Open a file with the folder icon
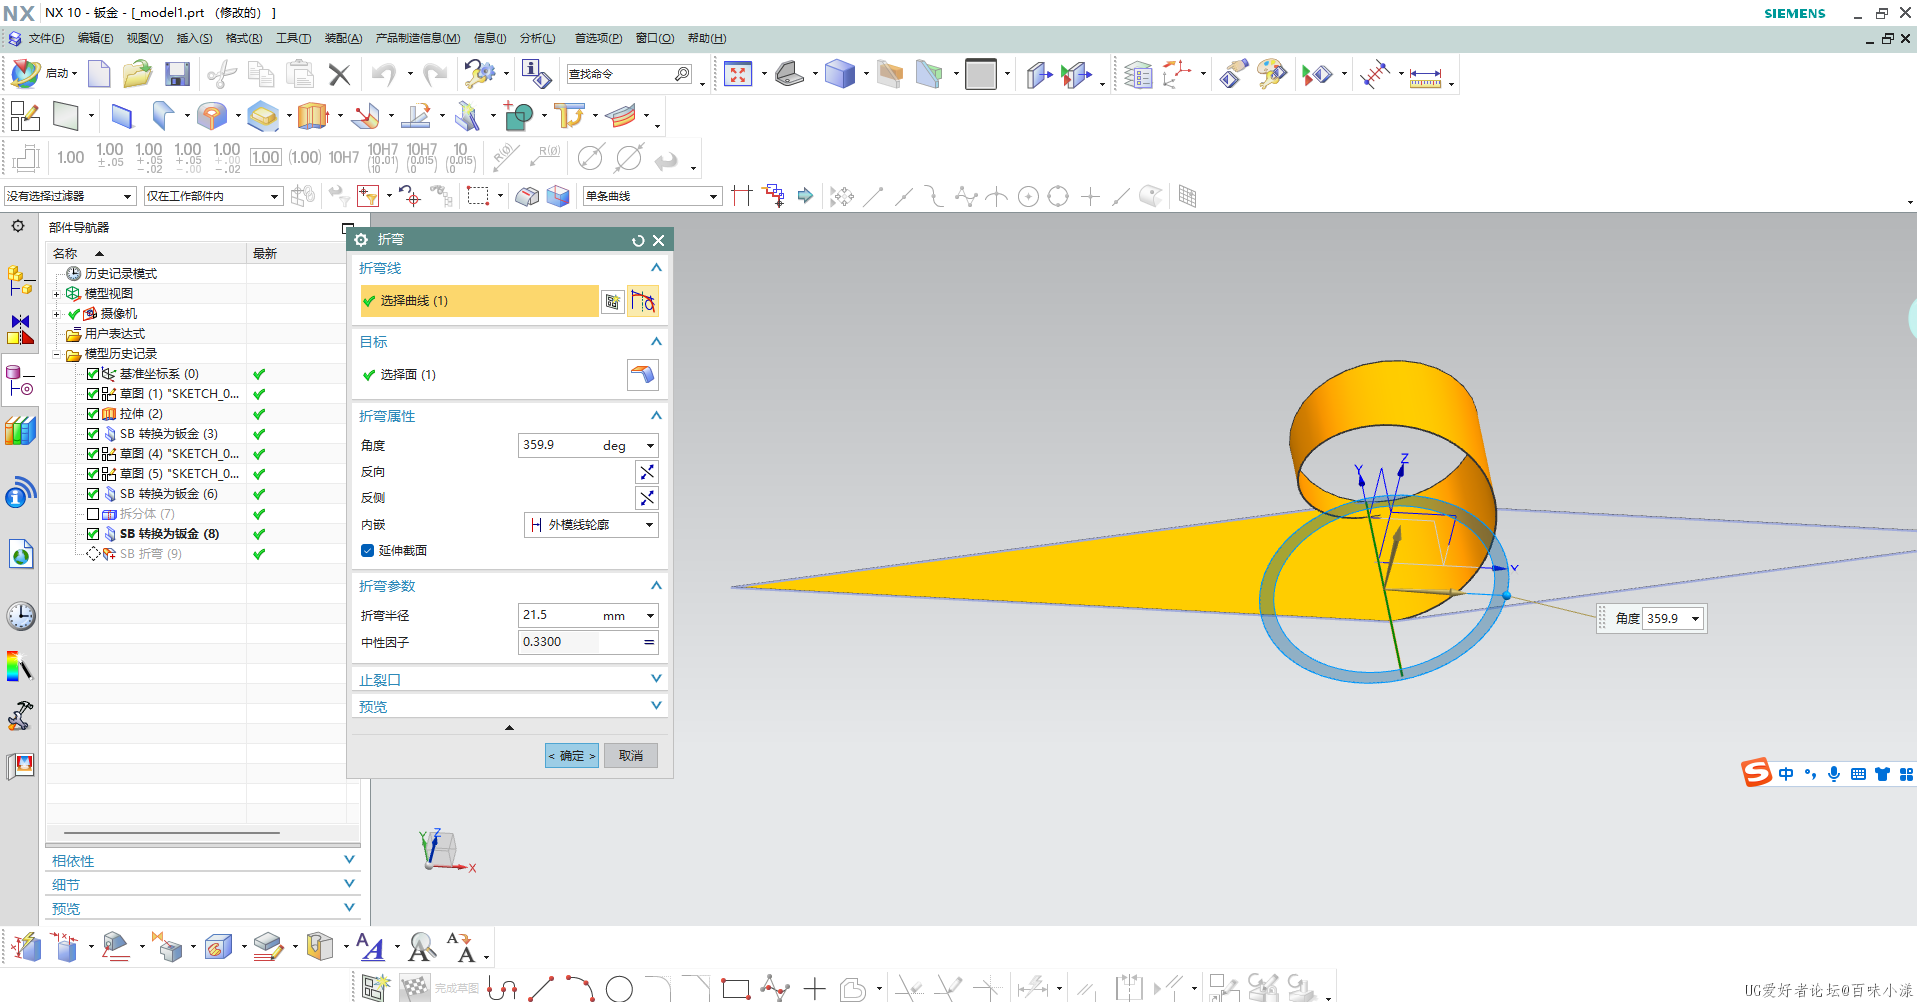Screen dimensions: 1917x1002 tap(137, 74)
